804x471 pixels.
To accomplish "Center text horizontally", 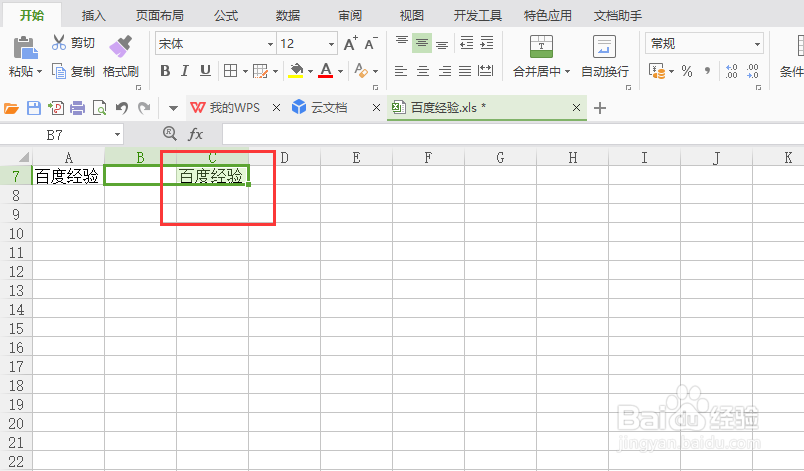I will point(423,71).
